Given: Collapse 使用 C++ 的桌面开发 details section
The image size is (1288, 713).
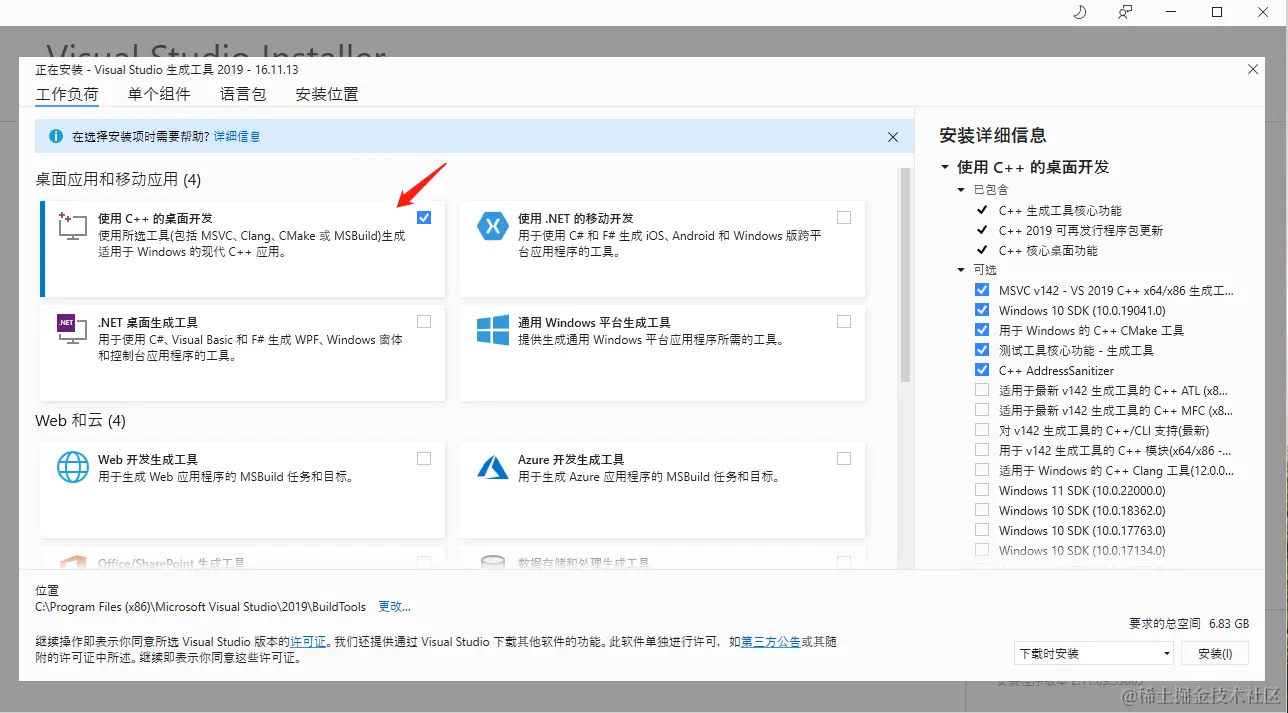Looking at the screenshot, I should pyautogui.click(x=944, y=167).
